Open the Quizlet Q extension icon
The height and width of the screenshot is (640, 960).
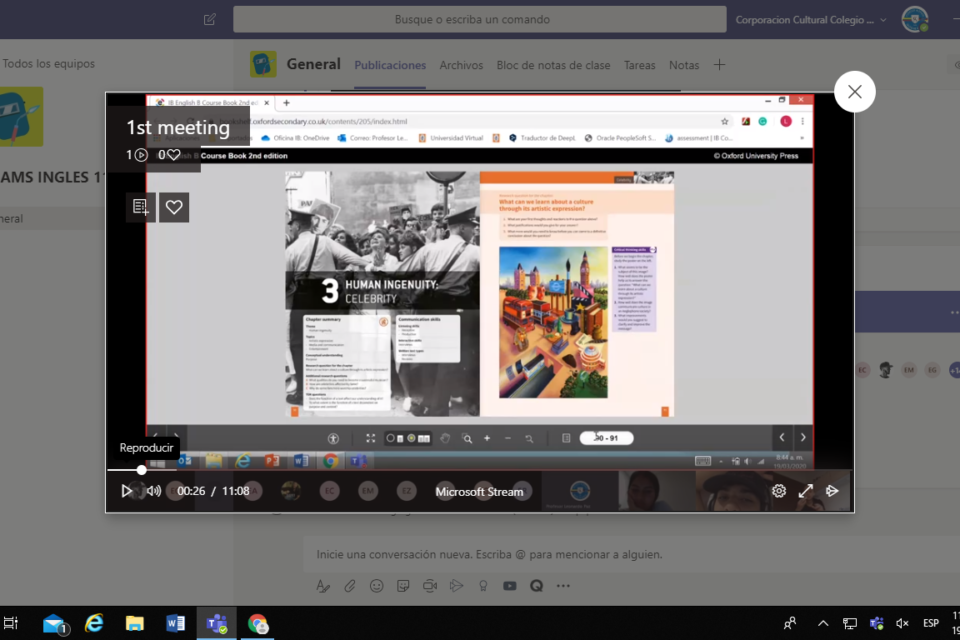click(x=536, y=586)
